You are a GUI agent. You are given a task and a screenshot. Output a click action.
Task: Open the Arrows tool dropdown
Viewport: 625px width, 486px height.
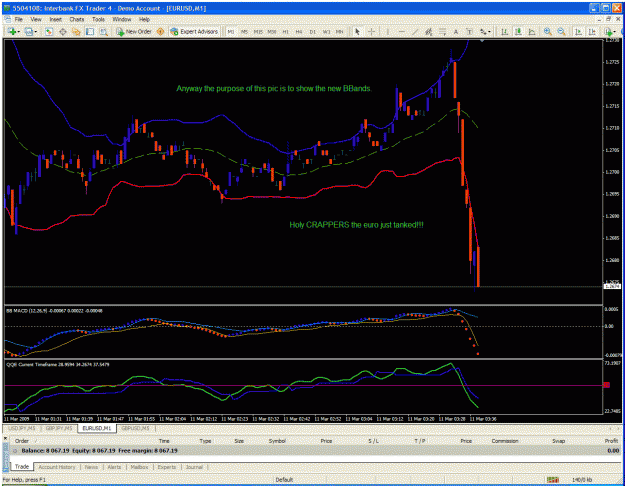485,31
